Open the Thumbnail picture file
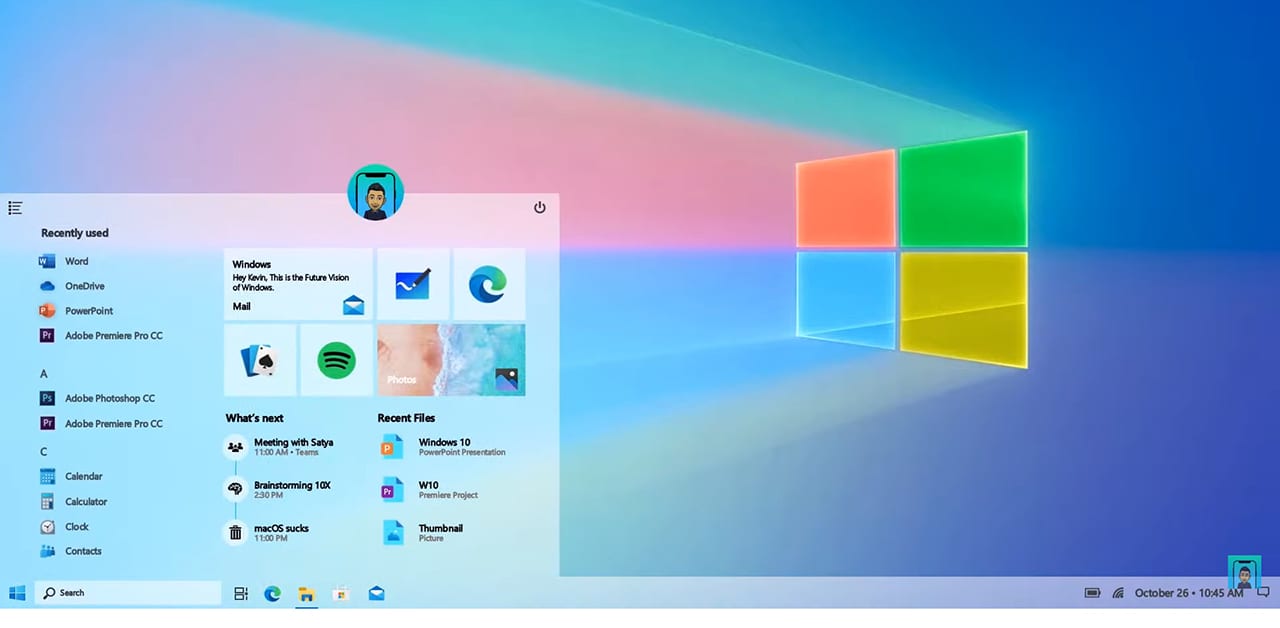 pyautogui.click(x=423, y=532)
